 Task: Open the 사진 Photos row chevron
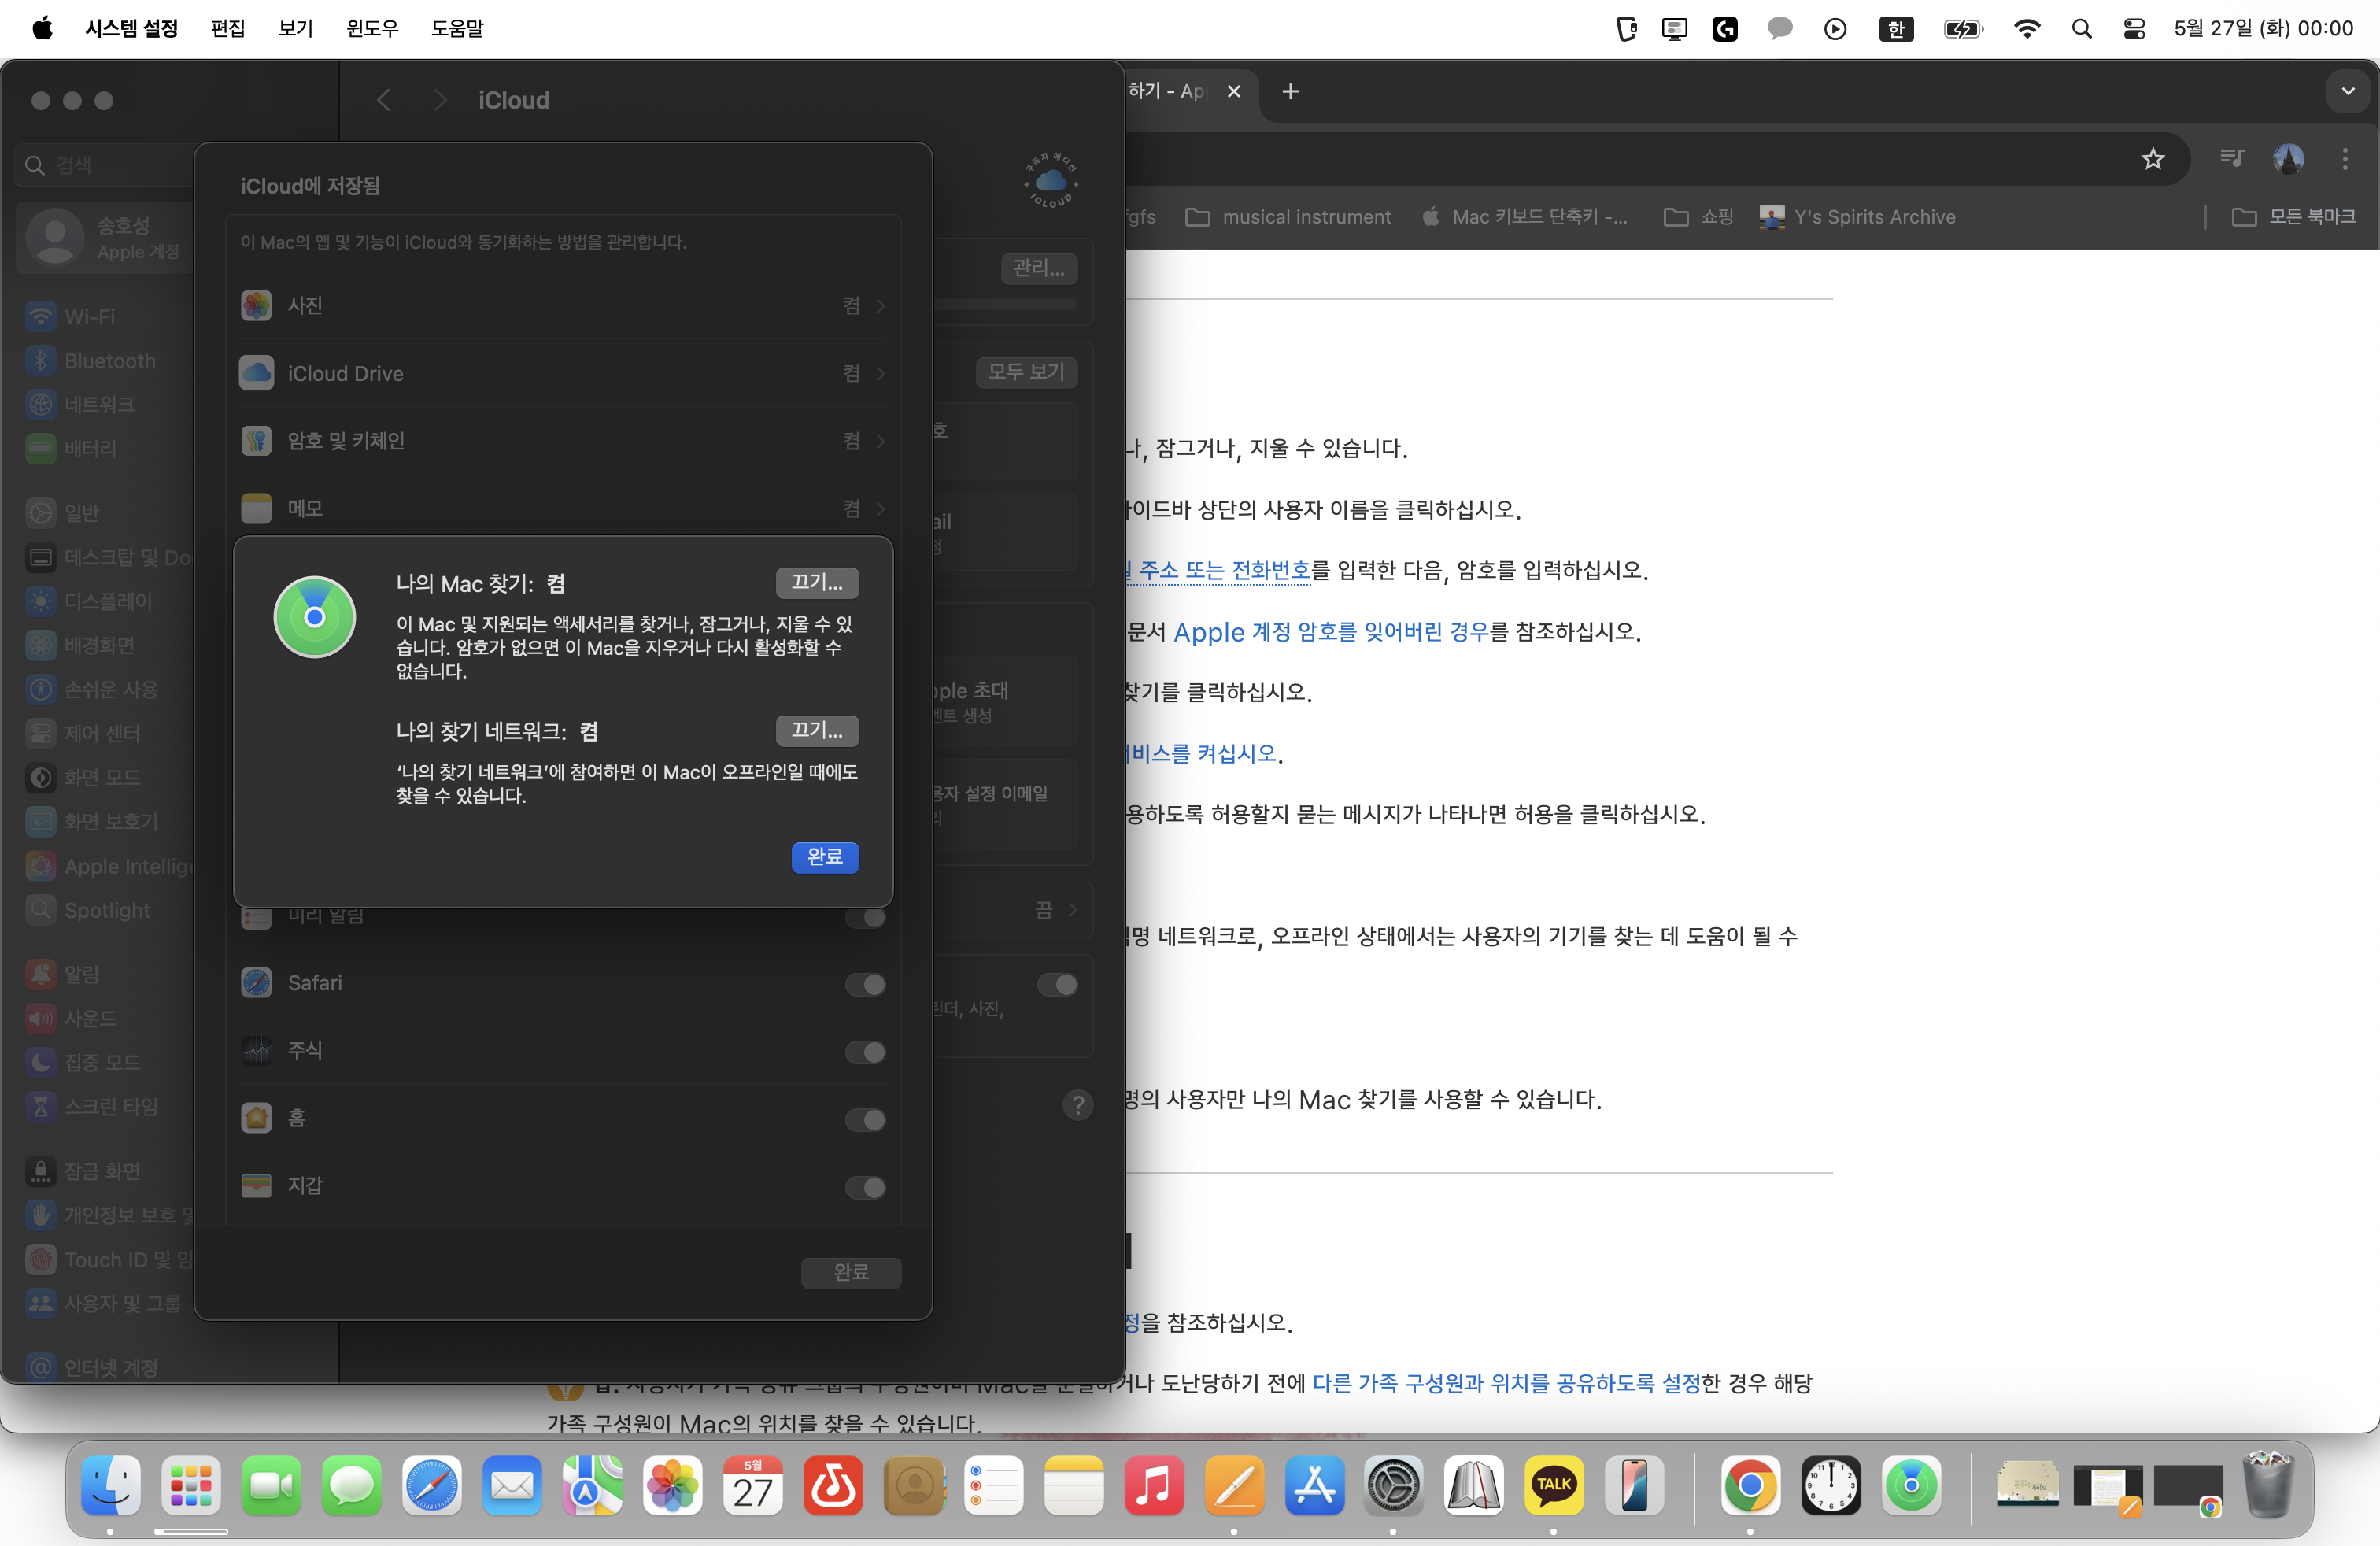pyautogui.click(x=881, y=305)
